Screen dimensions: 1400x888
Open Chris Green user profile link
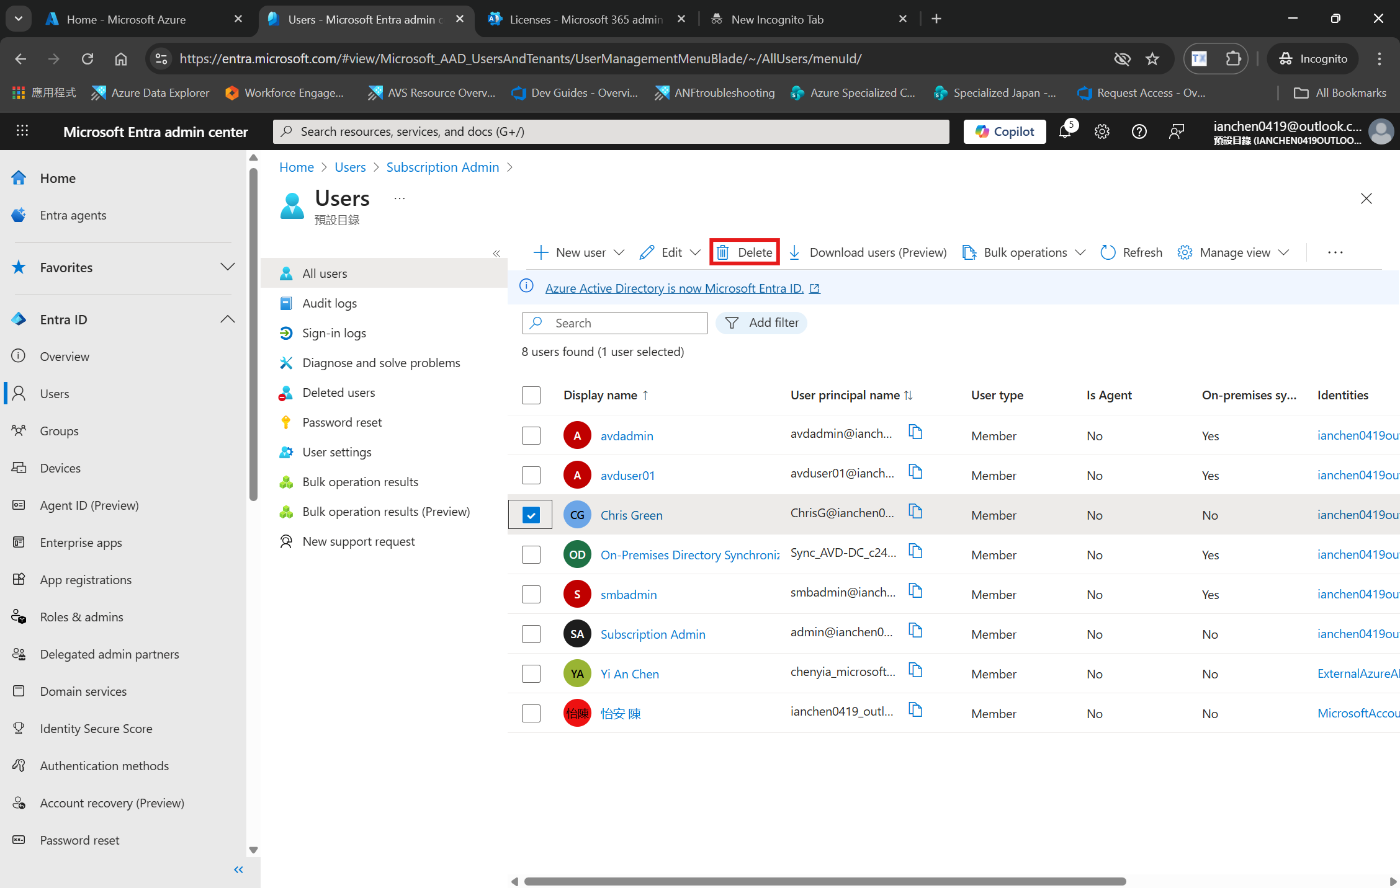[631, 515]
